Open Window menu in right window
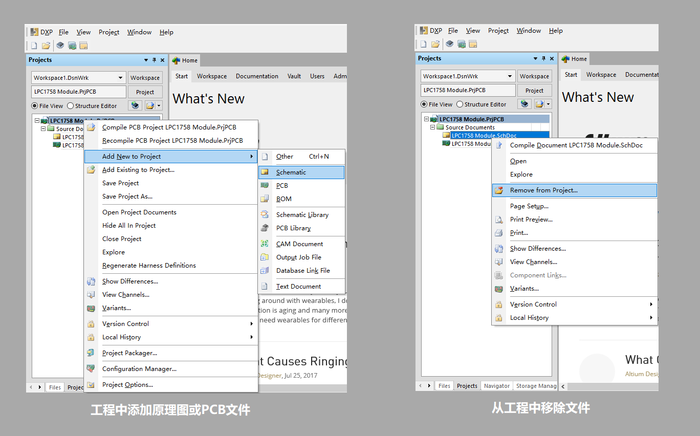Image resolution: width=700 pixels, height=436 pixels. (529, 31)
